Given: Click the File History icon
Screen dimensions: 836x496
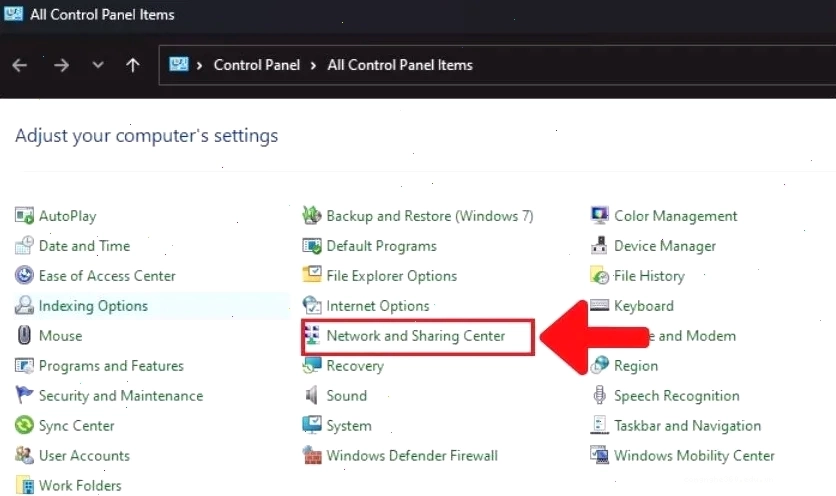Looking at the screenshot, I should 600,275.
